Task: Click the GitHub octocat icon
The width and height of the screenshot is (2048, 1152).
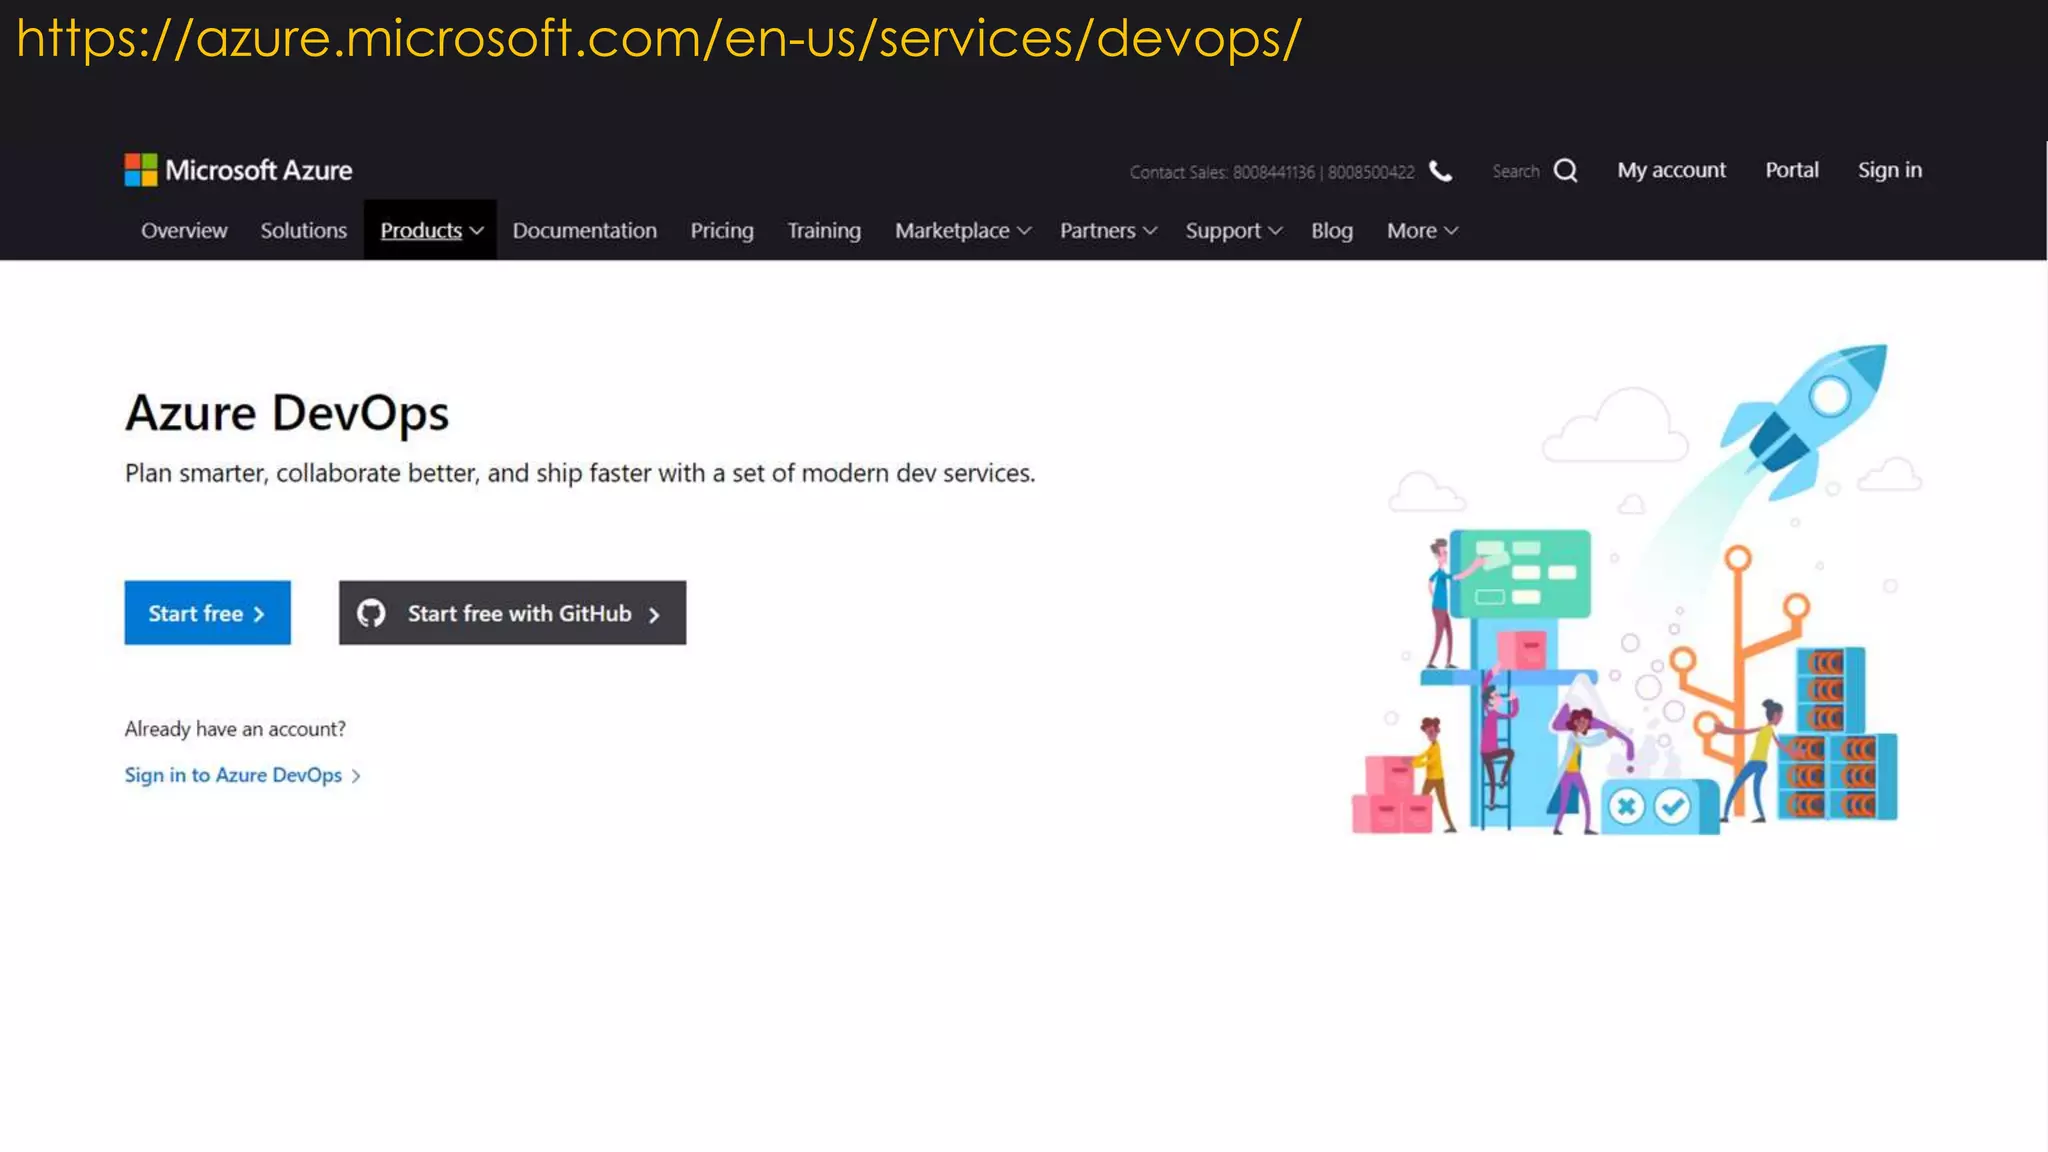Action: coord(371,613)
